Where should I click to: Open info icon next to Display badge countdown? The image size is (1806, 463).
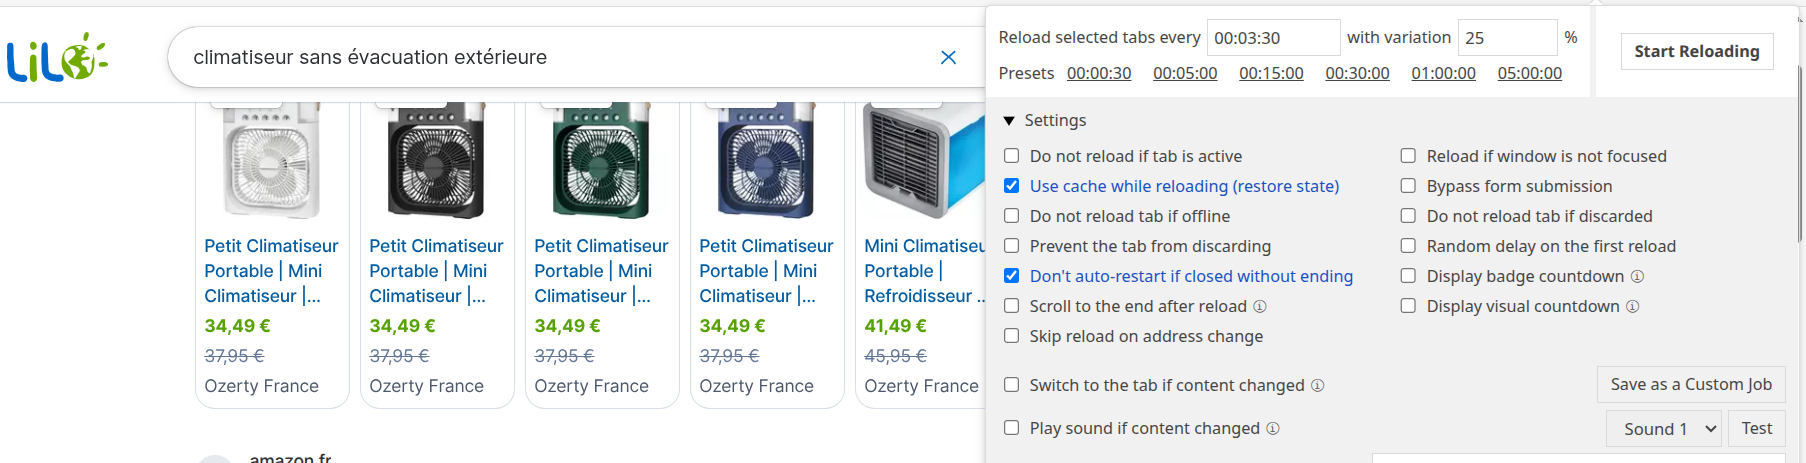[1637, 276]
